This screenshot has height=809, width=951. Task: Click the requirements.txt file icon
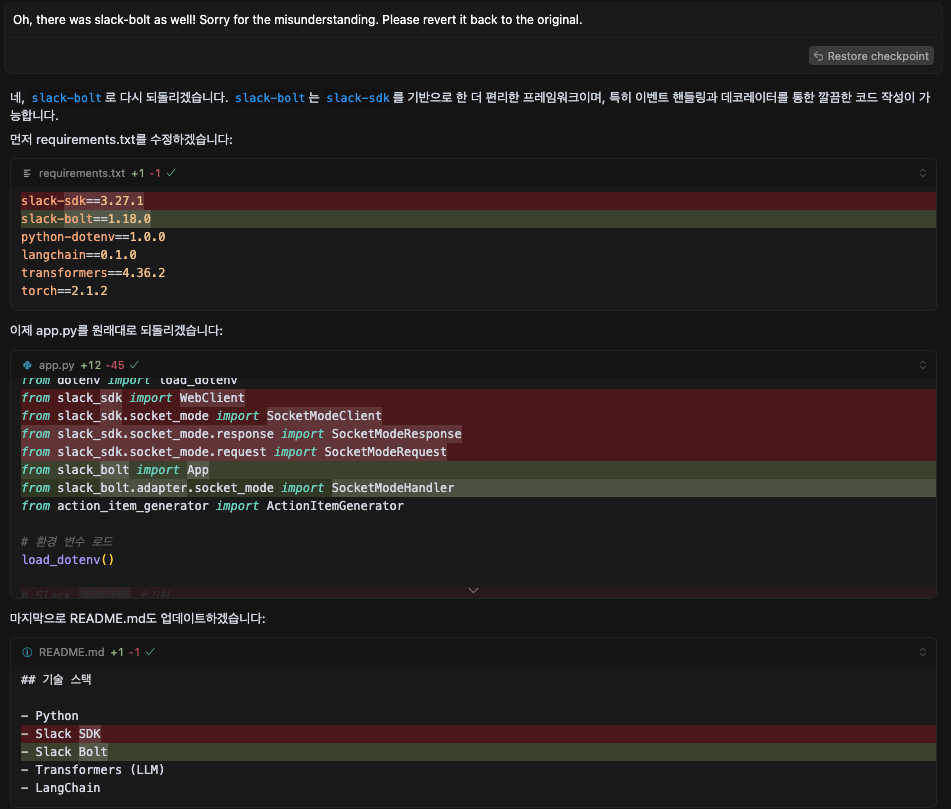click(x=27, y=173)
